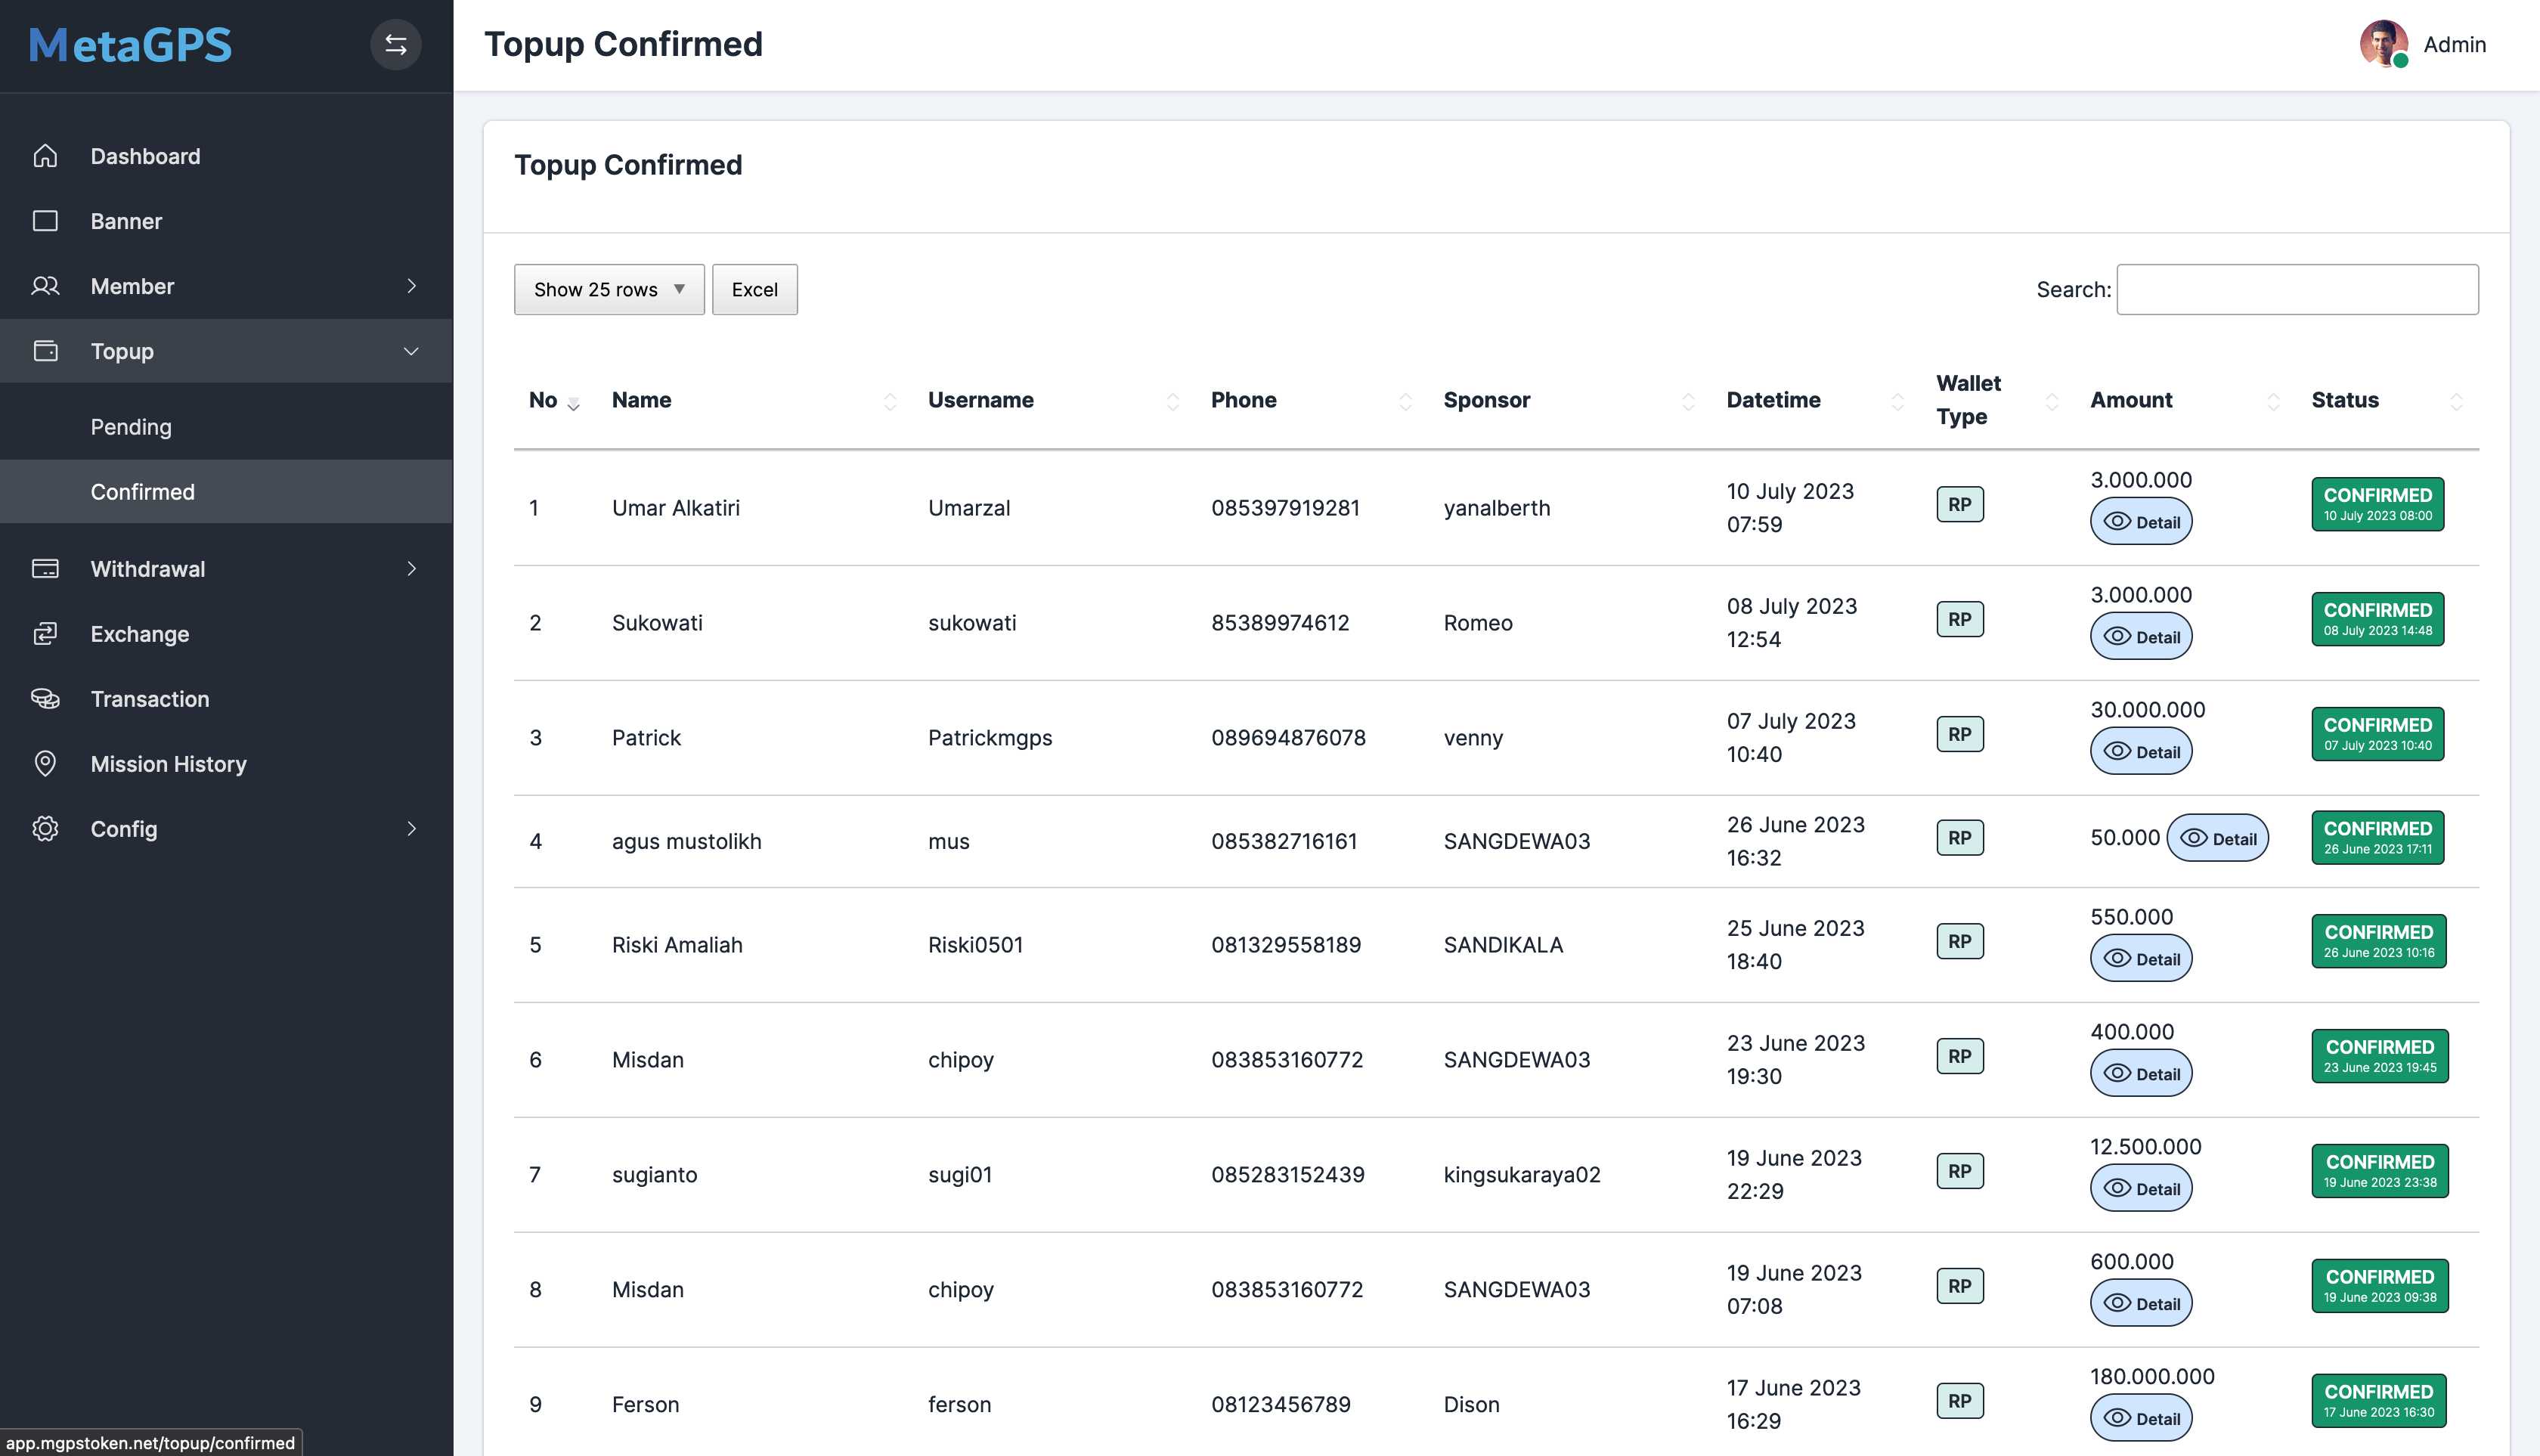Viewport: 2540px width, 1456px height.
Task: Click the Dashboard home icon
Action: point(45,156)
